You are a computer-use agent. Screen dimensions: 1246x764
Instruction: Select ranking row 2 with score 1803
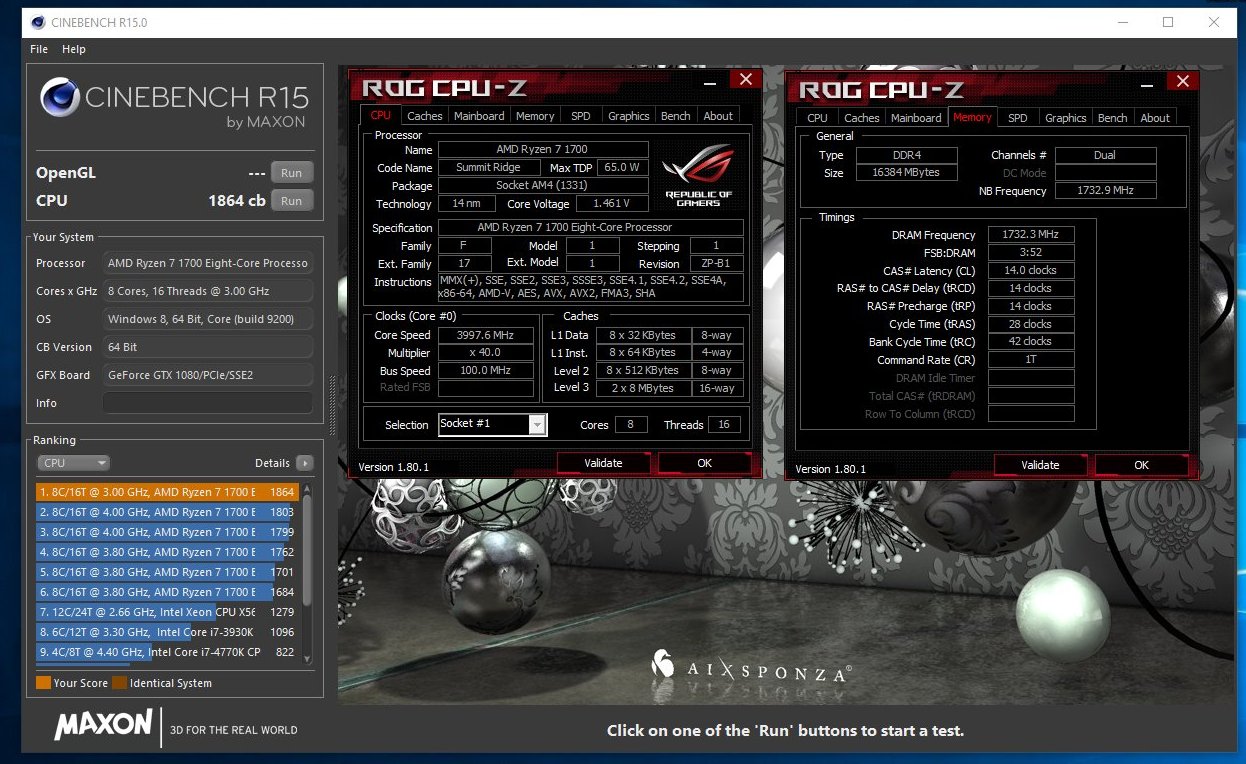(166, 512)
